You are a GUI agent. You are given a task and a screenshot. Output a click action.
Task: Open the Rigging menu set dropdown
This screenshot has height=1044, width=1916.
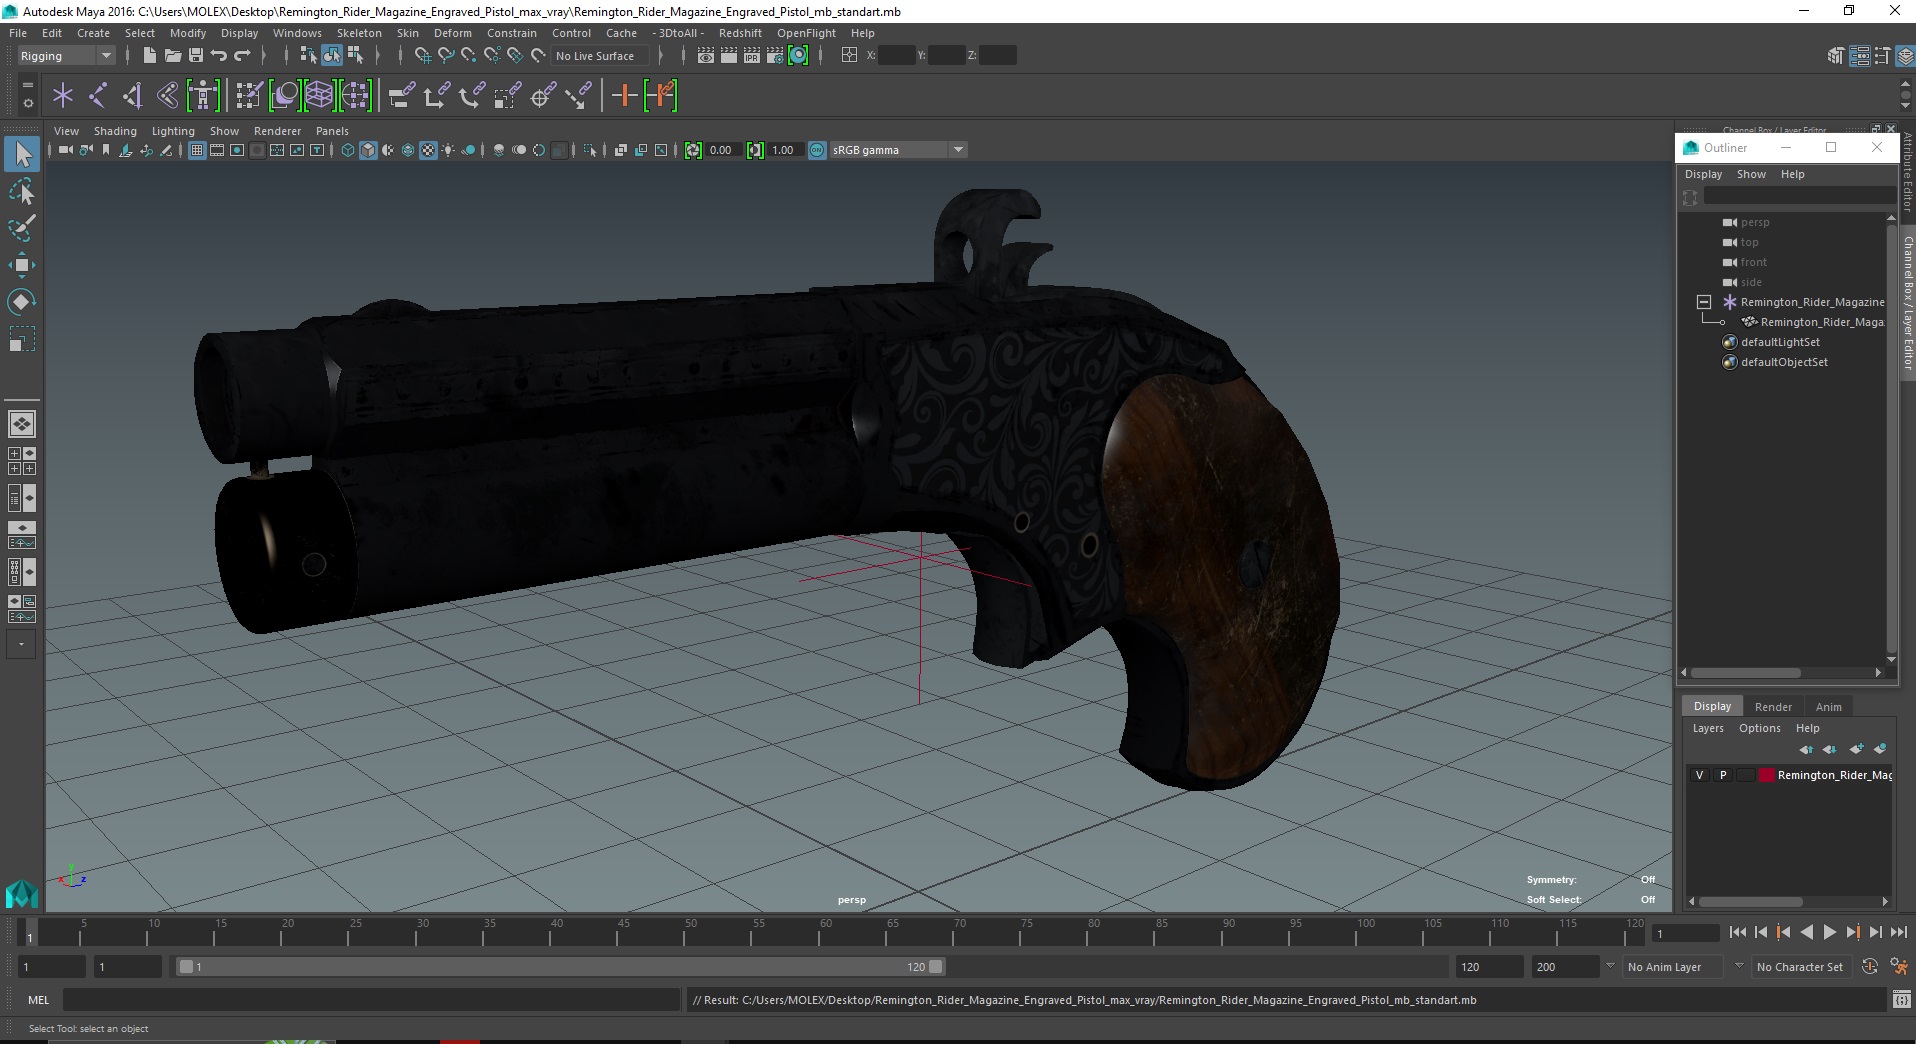(x=66, y=56)
